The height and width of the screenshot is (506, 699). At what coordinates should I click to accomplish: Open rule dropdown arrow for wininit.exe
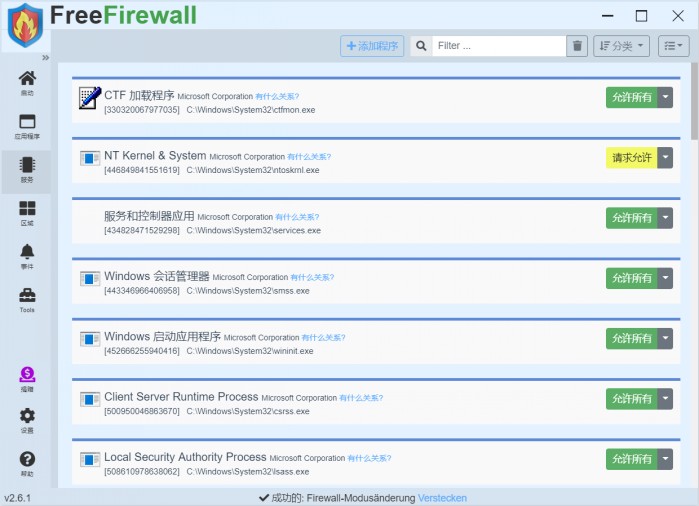pyautogui.click(x=665, y=338)
